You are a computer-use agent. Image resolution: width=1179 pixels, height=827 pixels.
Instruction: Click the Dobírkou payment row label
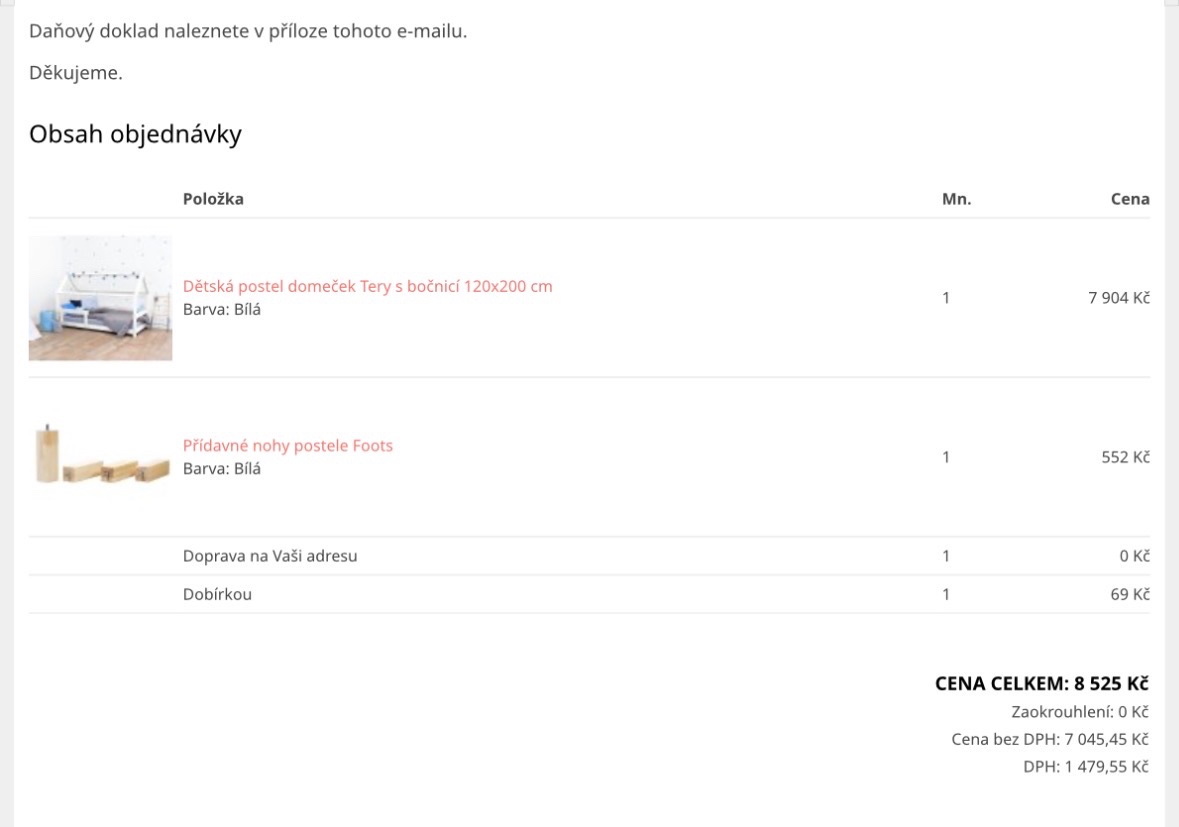(217, 595)
